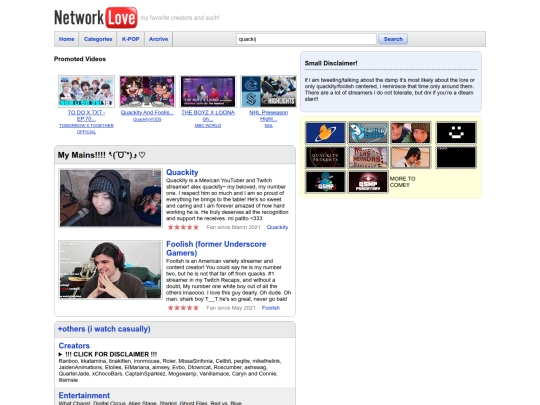Open Foolish streamer photo
This screenshot has width=540, height=405.
tap(110, 270)
